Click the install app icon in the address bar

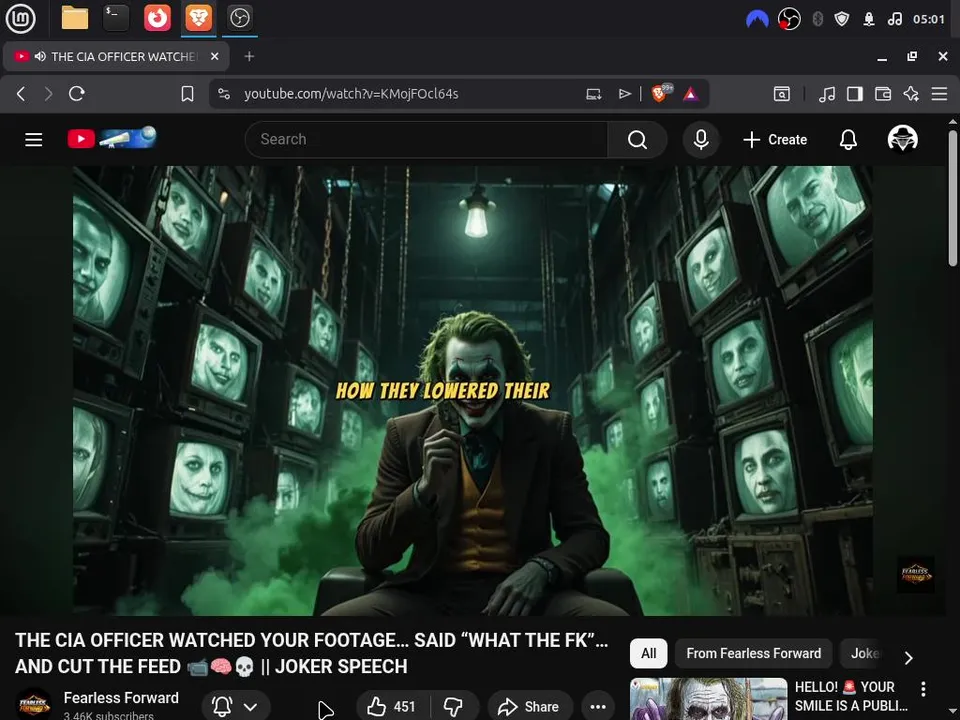593,94
